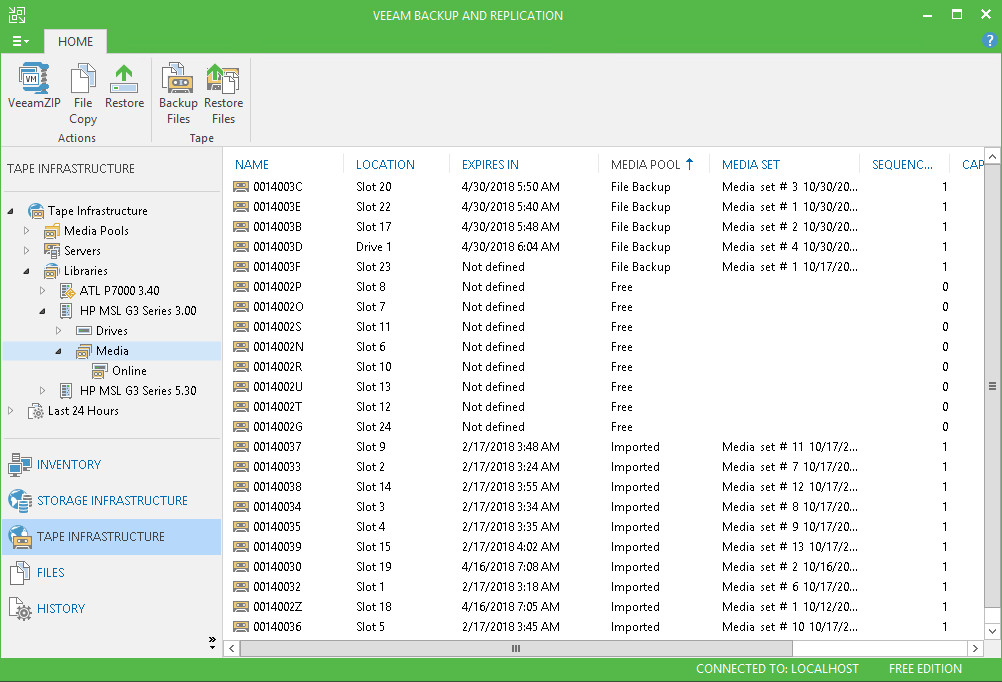Select the Drives tree node

pos(111,330)
